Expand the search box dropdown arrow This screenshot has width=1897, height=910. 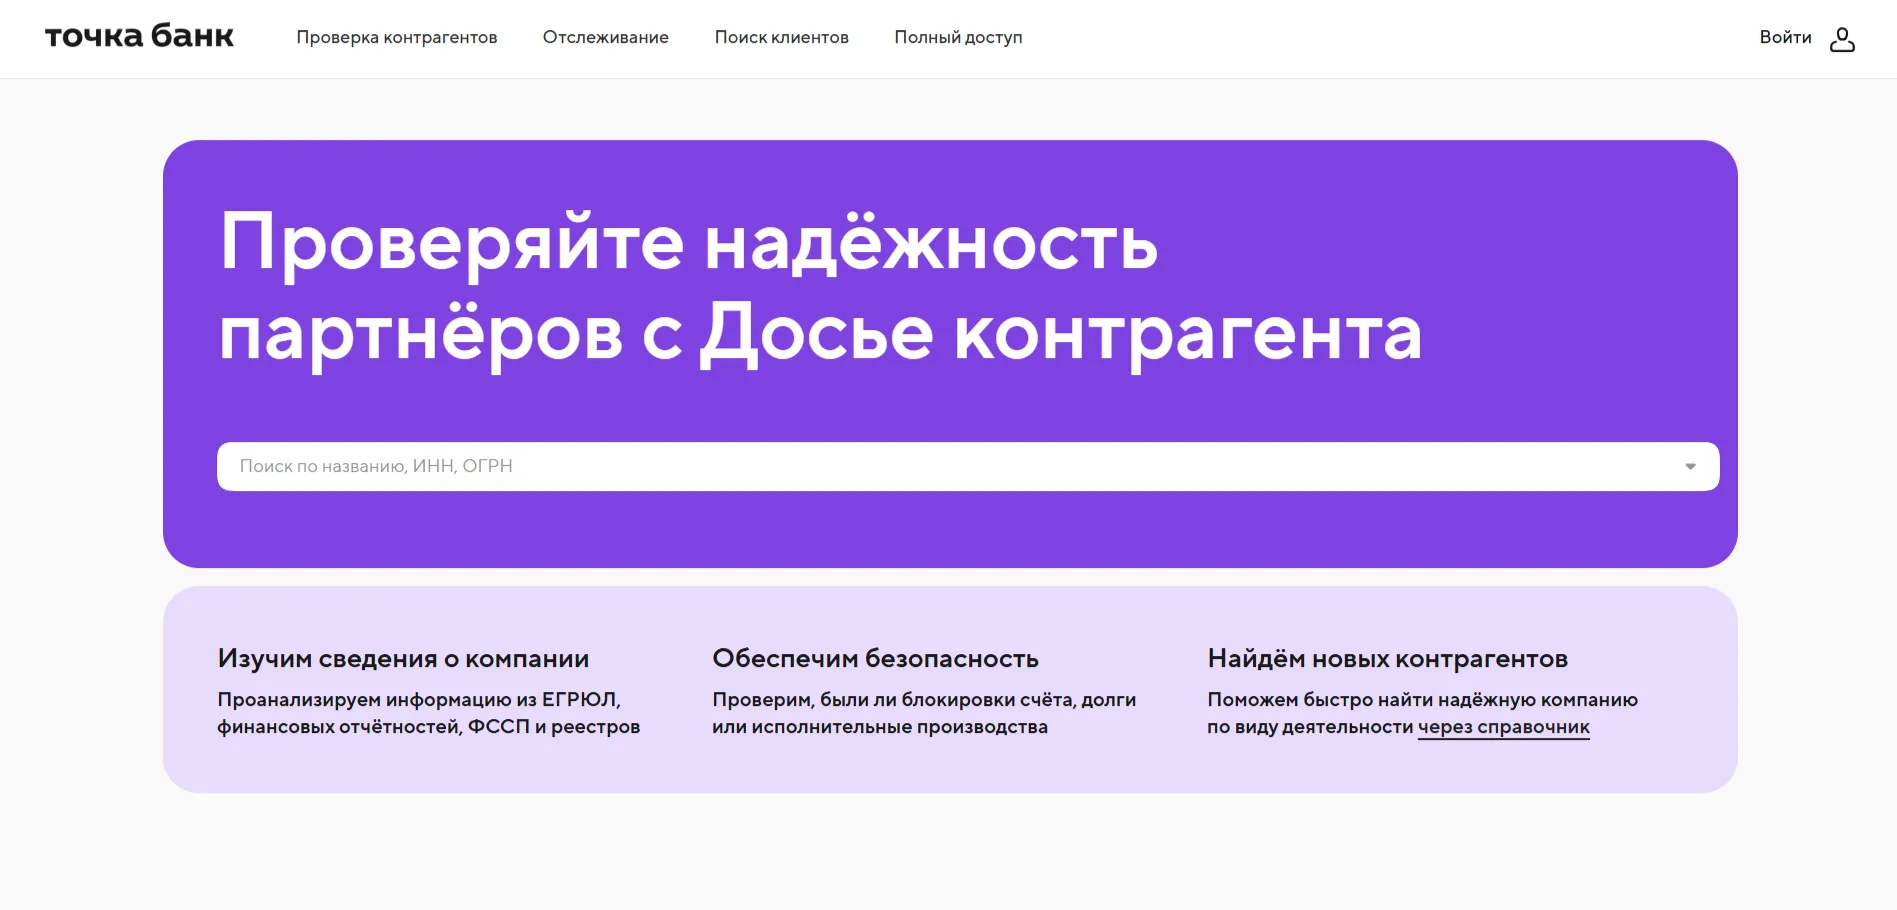point(1690,466)
